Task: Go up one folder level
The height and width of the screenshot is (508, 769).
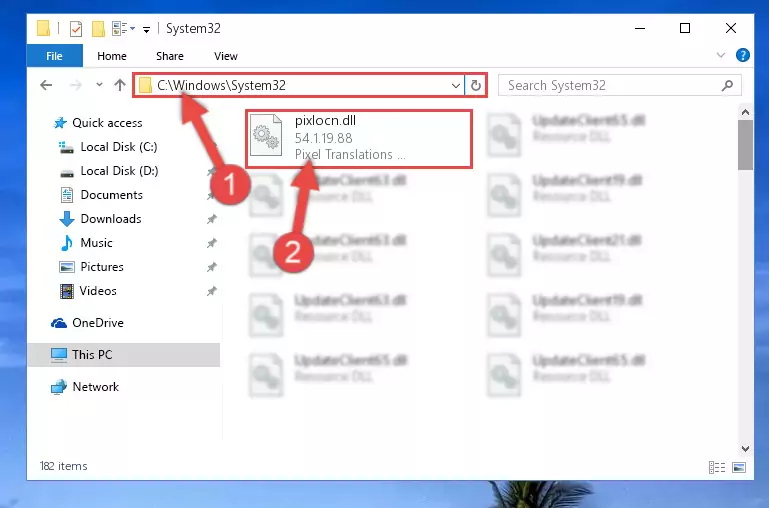Action: click(120, 85)
